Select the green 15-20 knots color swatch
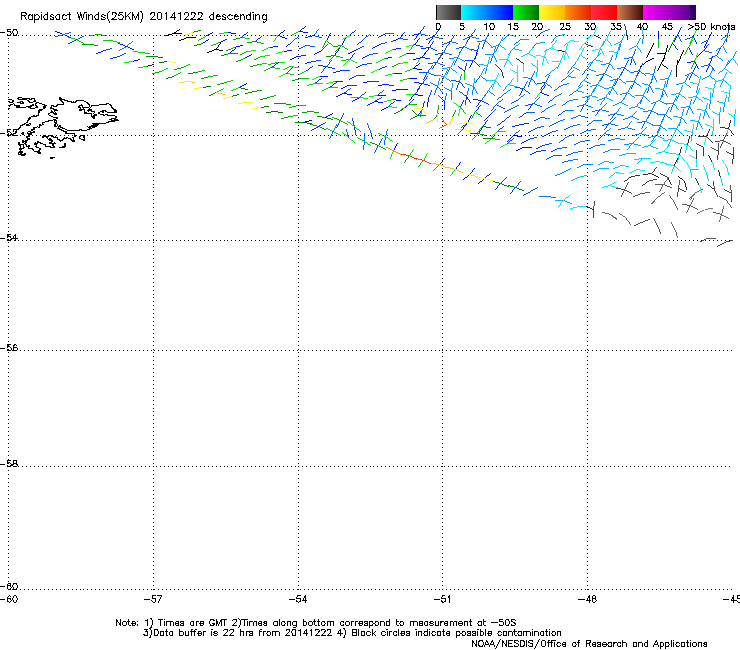The width and height of the screenshot is (740, 650). [x=526, y=12]
